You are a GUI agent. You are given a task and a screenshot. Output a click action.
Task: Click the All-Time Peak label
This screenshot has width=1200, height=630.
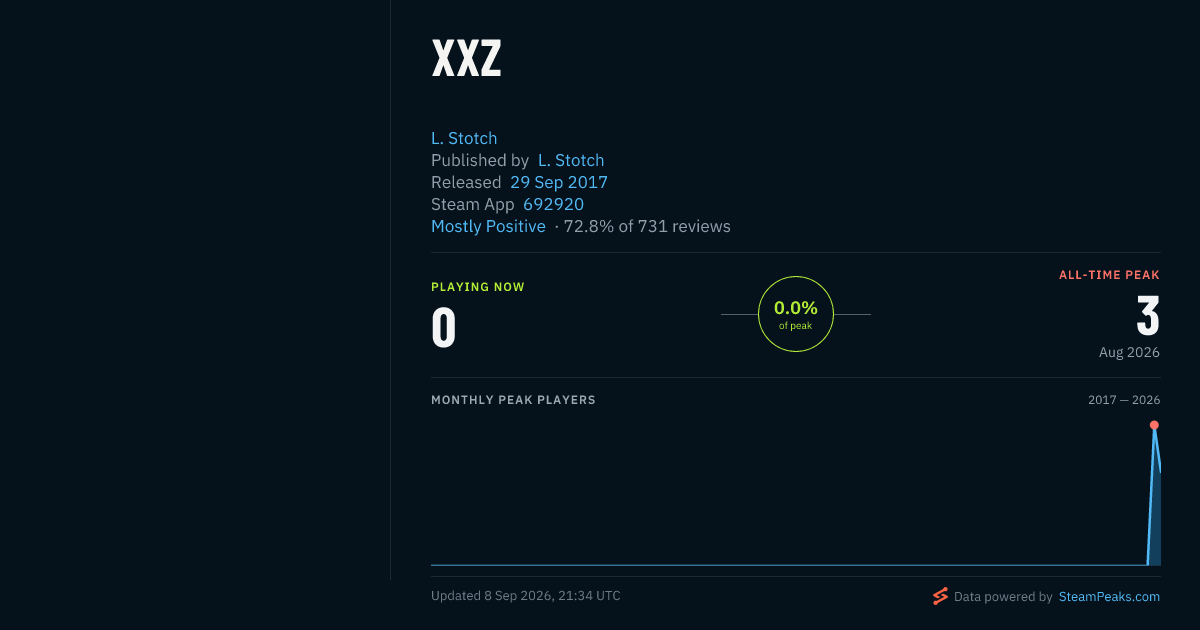(1109, 275)
